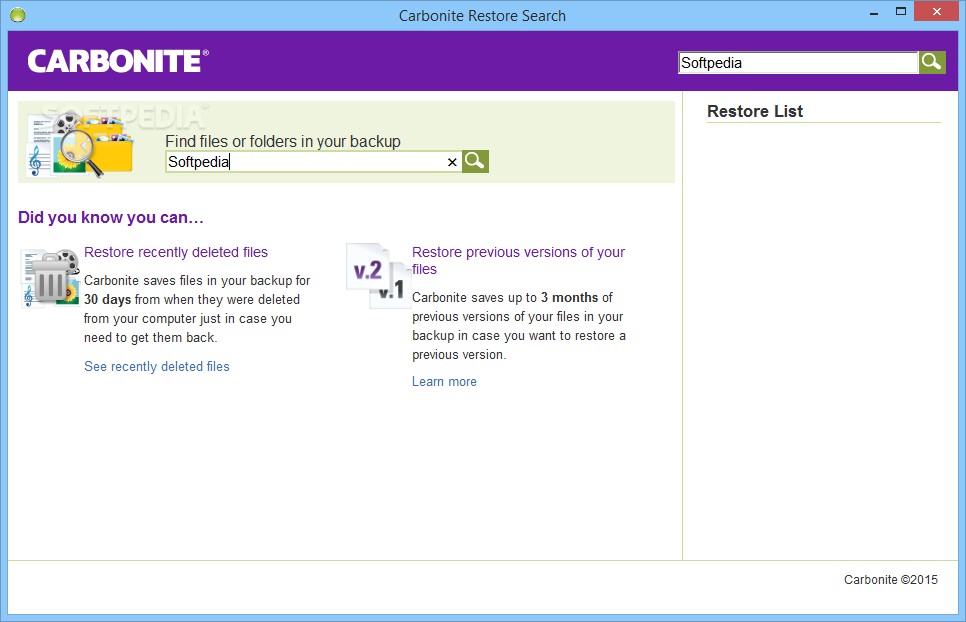Close the Carbonite Restore Search window
Viewport: 966px width, 622px height.
click(936, 12)
